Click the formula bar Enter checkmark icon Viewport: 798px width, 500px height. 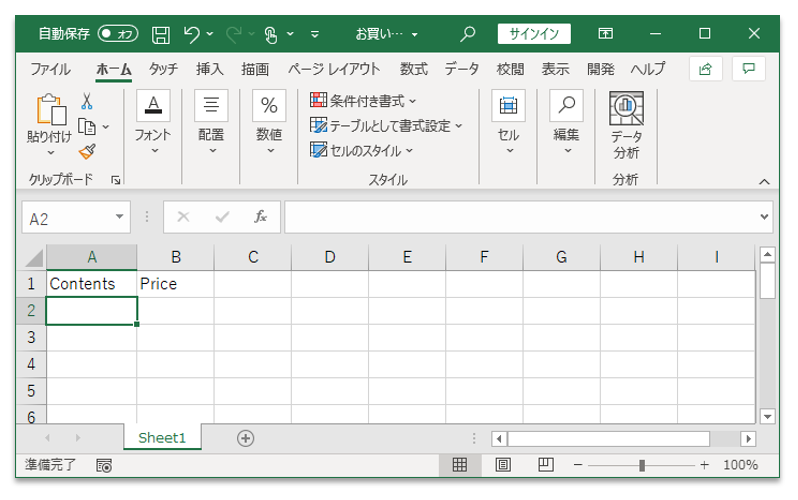pos(222,217)
